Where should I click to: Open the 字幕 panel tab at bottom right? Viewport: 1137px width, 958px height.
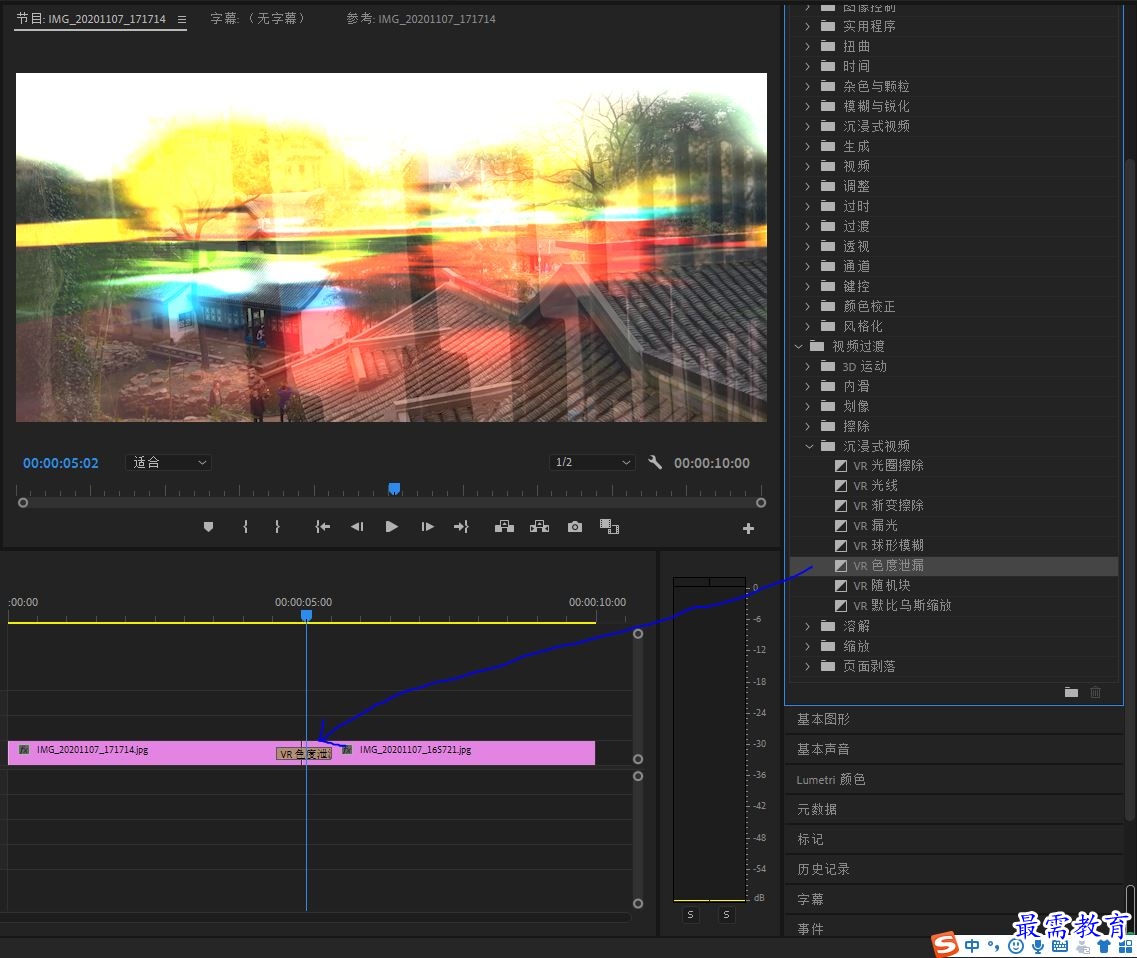[x=810, y=899]
